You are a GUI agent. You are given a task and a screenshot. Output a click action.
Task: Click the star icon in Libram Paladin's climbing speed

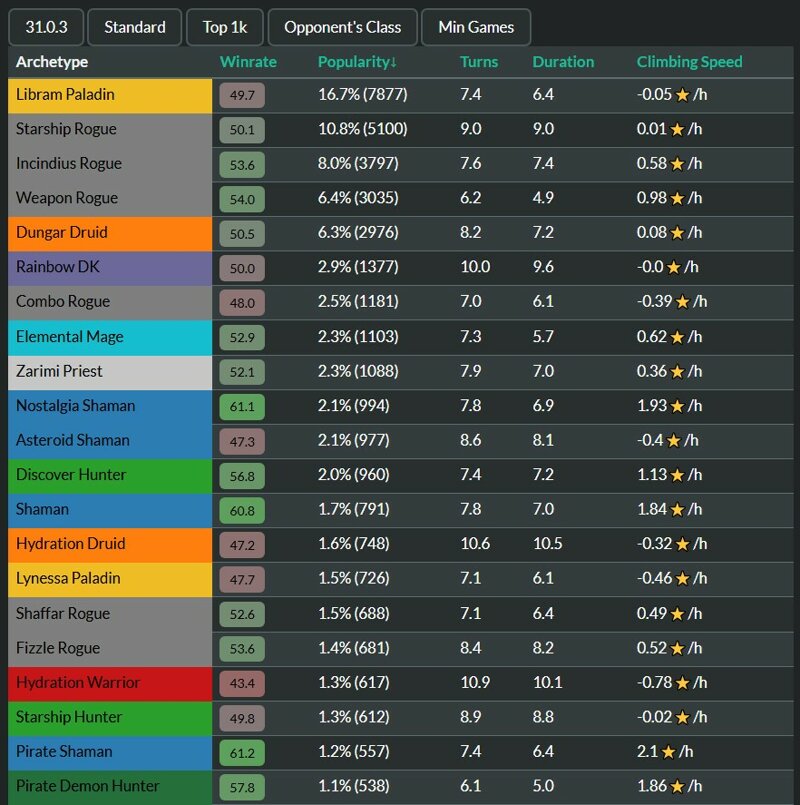coord(682,95)
